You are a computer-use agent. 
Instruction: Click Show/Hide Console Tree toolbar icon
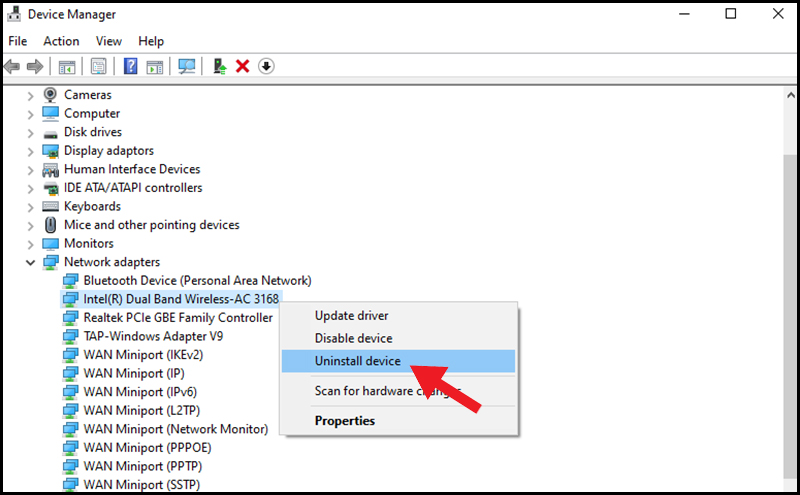(x=67, y=66)
